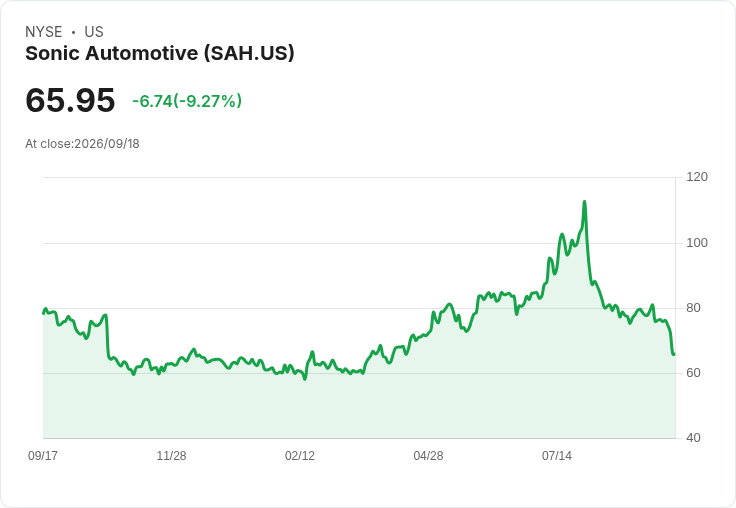The width and height of the screenshot is (736, 508).
Task: Click the 65.95 current price
Action: (70, 100)
